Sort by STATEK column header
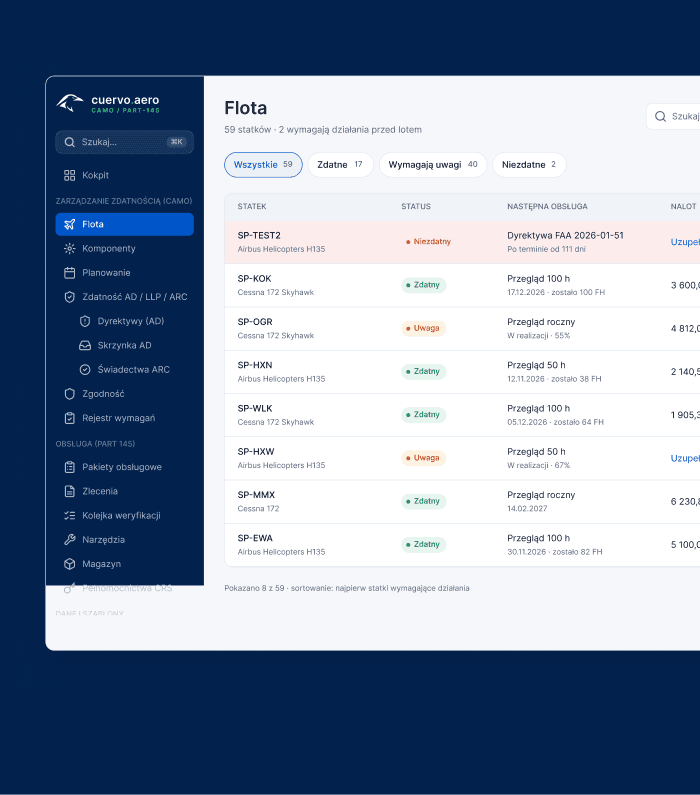This screenshot has height=795, width=700. (252, 206)
